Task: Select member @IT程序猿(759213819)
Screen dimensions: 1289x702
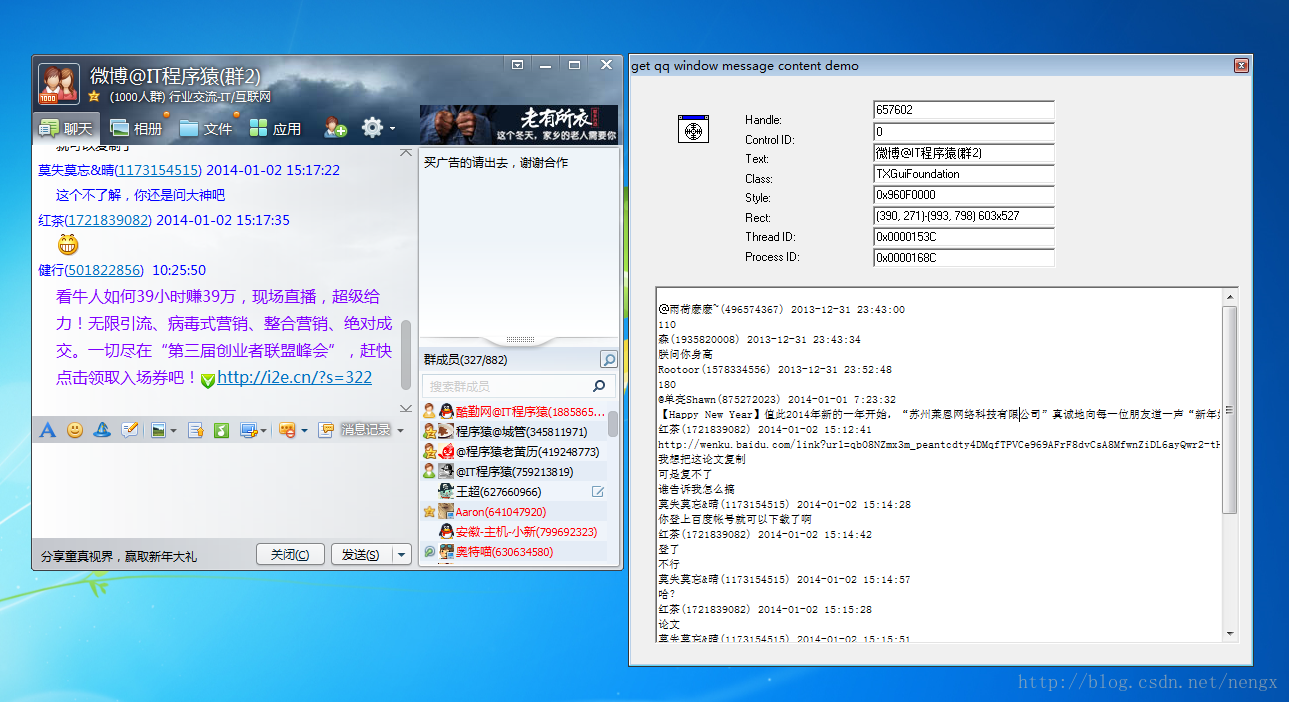Action: tap(514, 471)
